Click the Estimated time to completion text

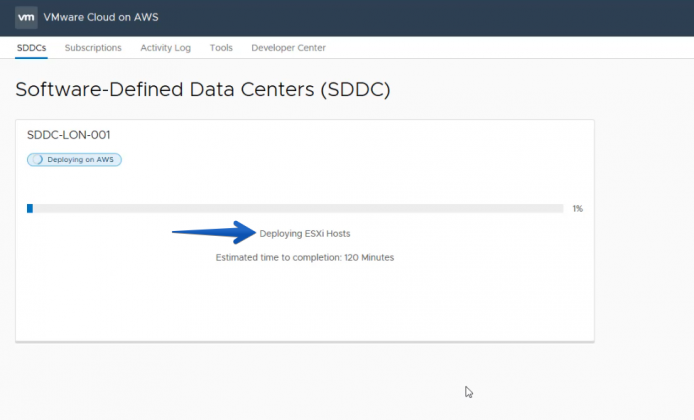tap(305, 258)
